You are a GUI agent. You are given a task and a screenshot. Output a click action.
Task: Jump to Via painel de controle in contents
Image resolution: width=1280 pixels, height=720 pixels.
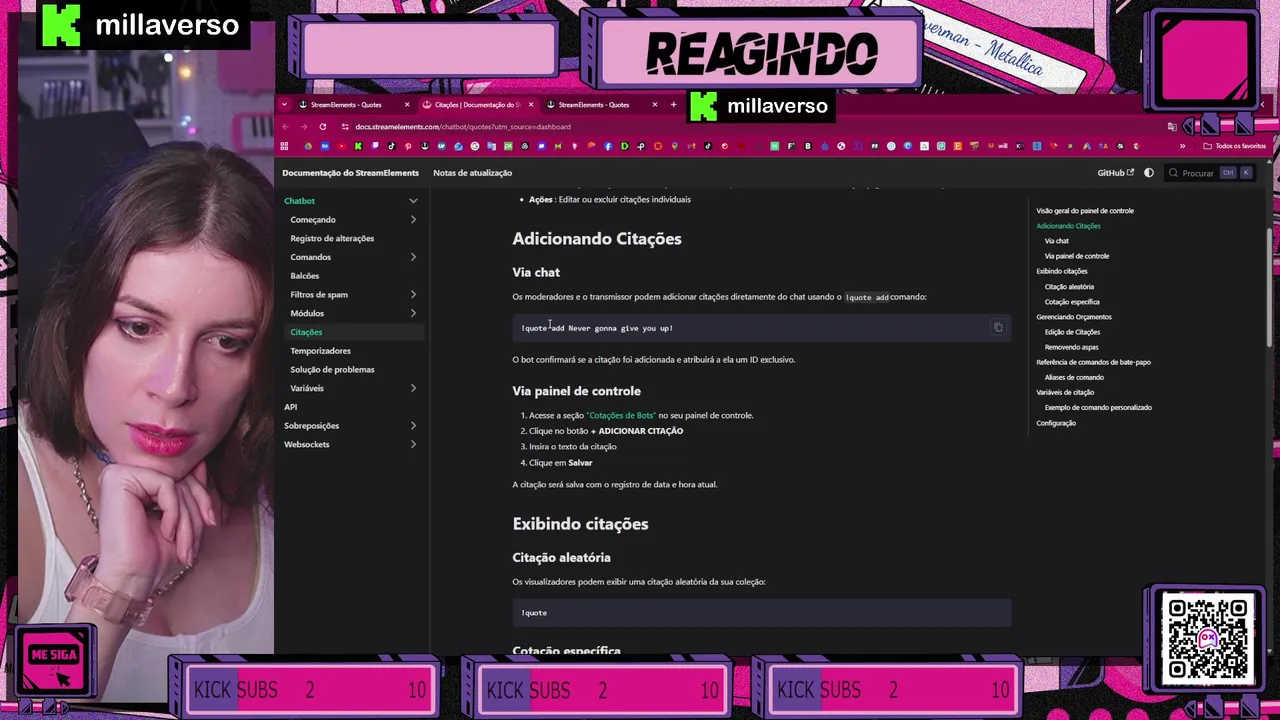1077,256
